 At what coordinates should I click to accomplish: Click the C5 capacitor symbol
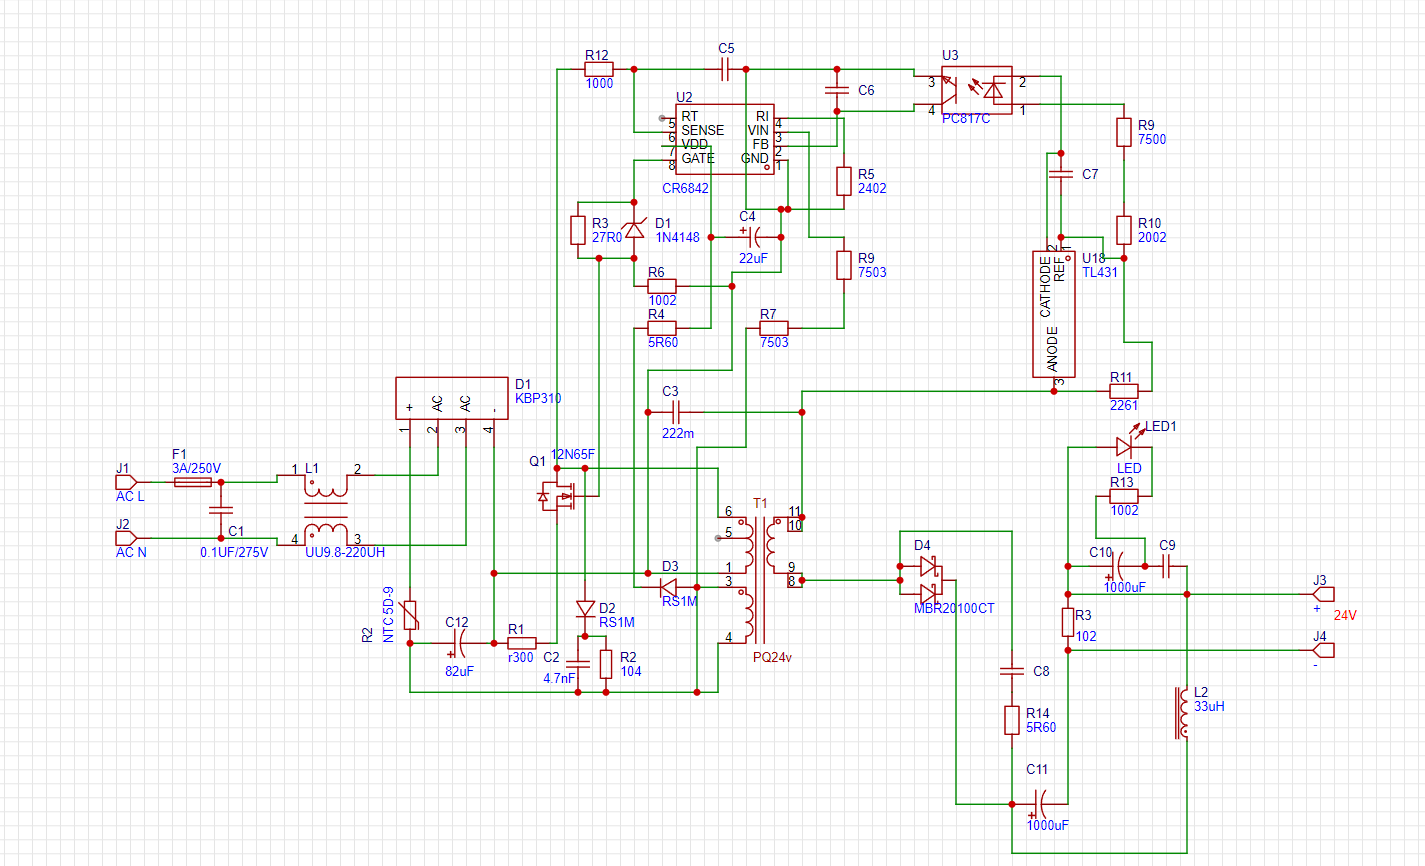tap(727, 69)
